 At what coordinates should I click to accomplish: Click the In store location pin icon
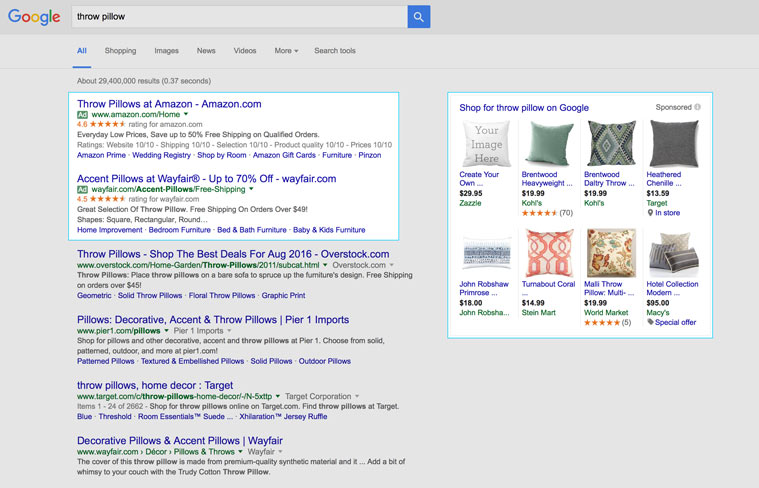(x=650, y=213)
